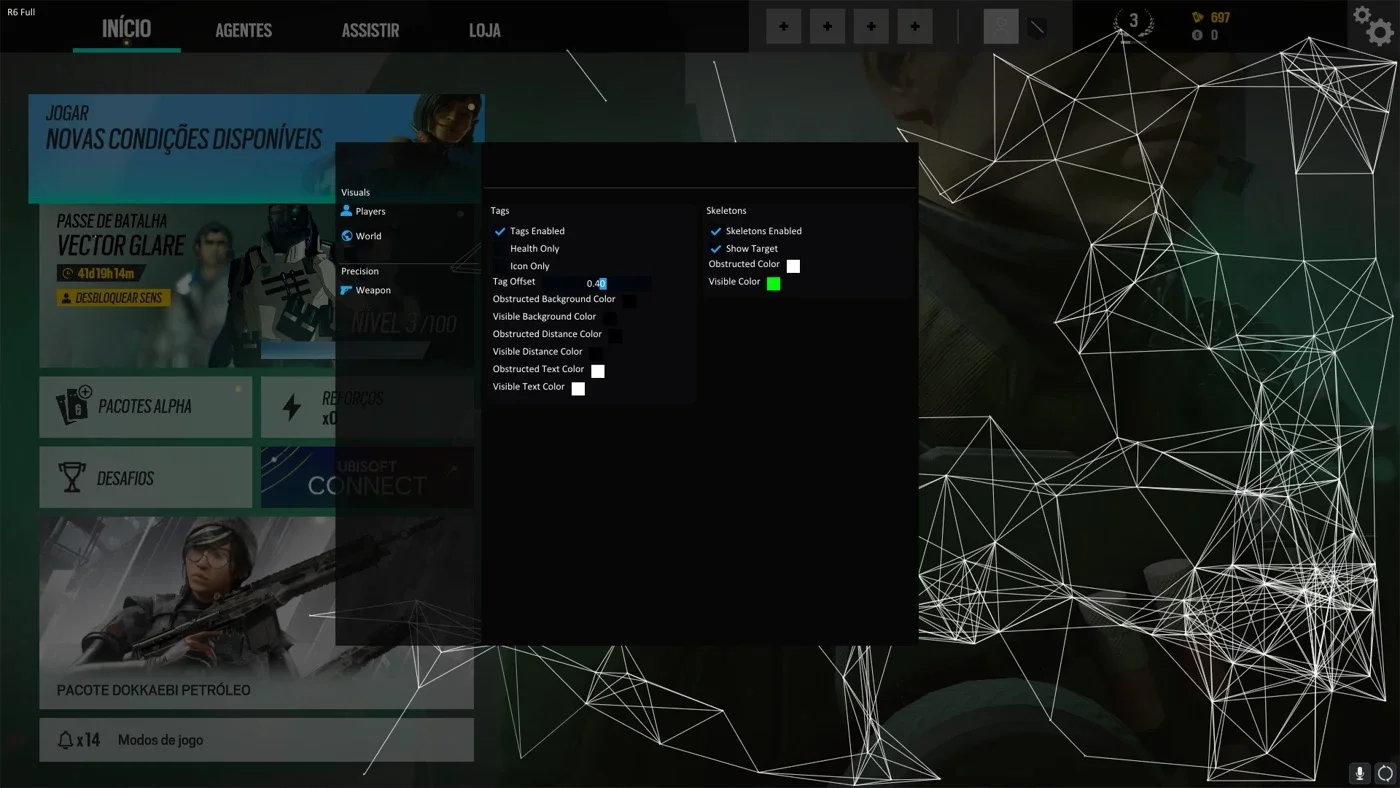Click the second squad invite plus slot
This screenshot has height=788, width=1400.
(827, 26)
